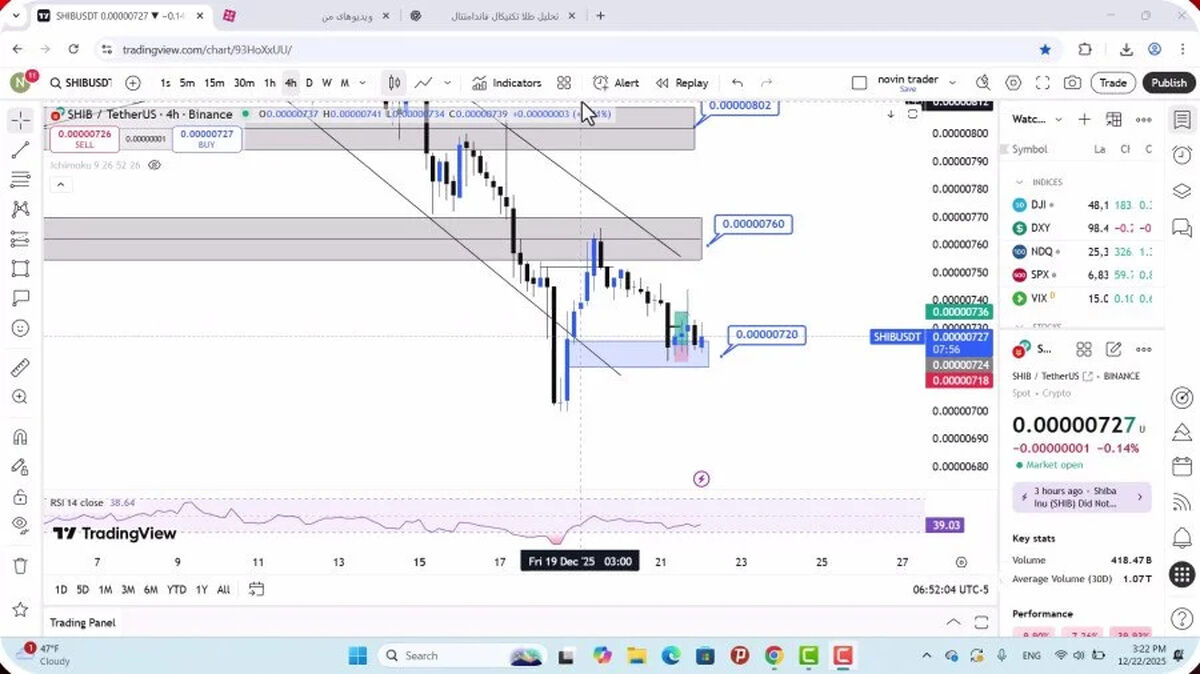Redo the chart action
Image resolution: width=1200 pixels, height=674 pixels.
pyautogui.click(x=767, y=83)
